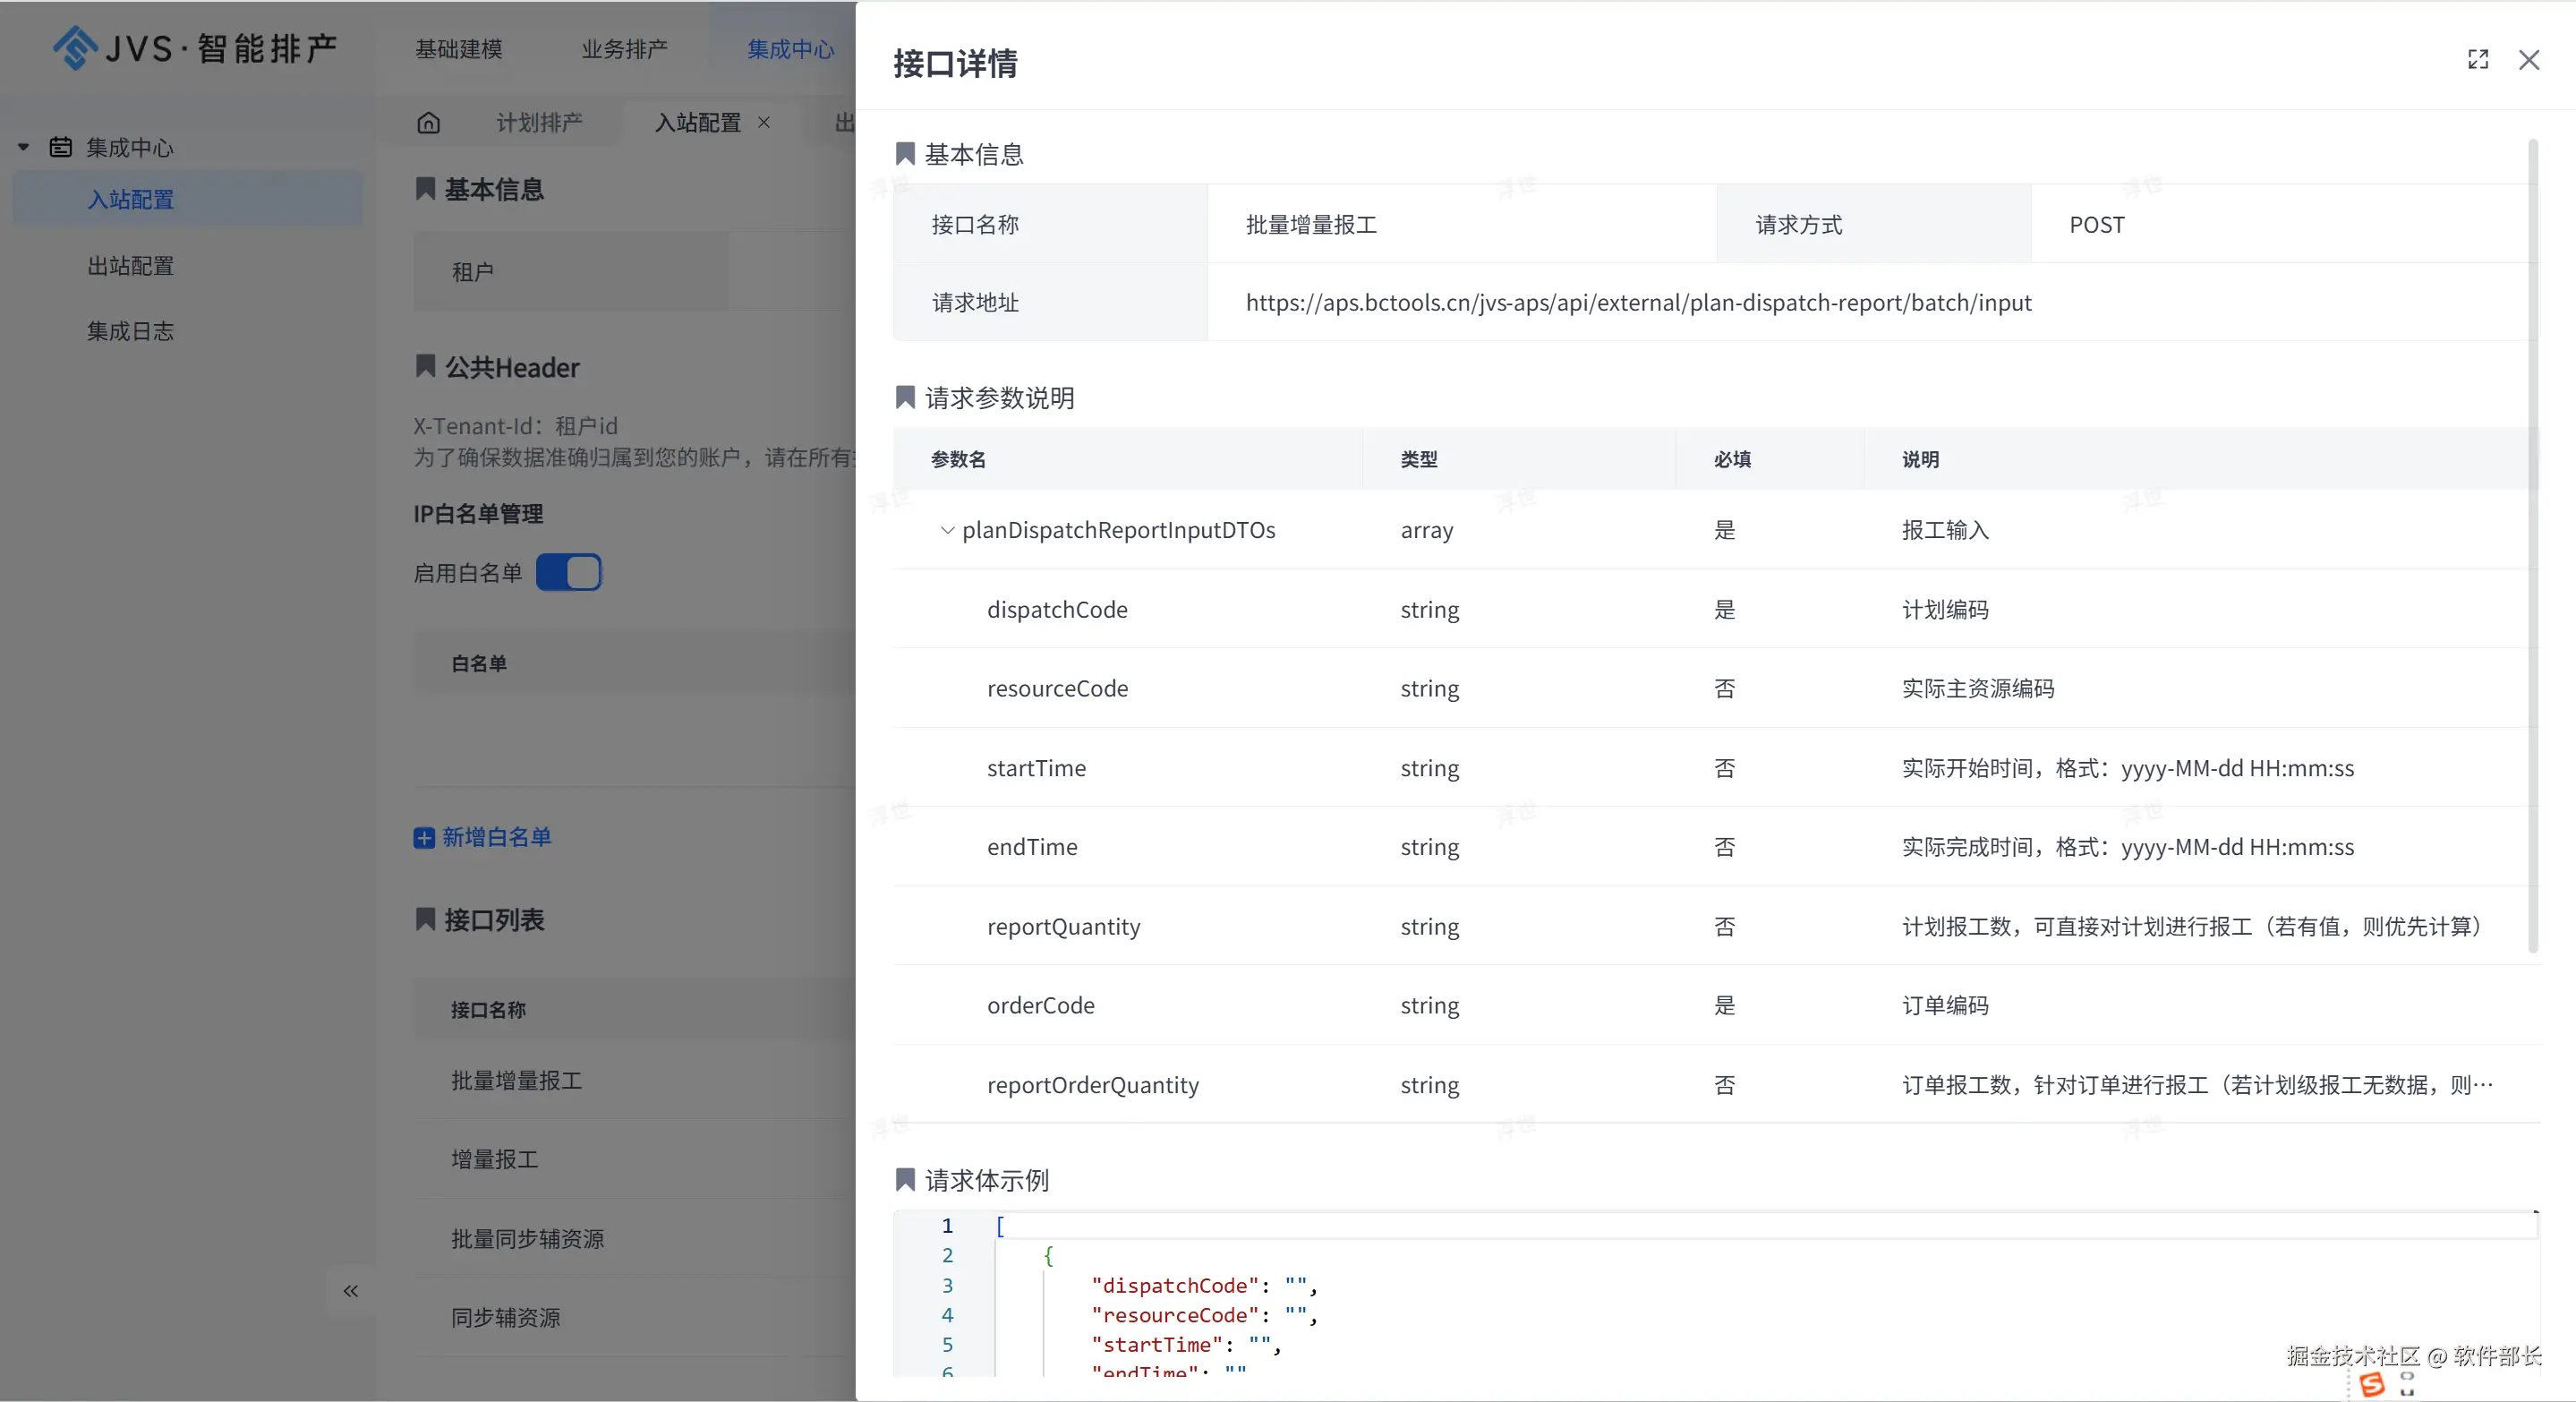Switch to the 计划排产 tab
The image size is (2576, 1402).
539,122
